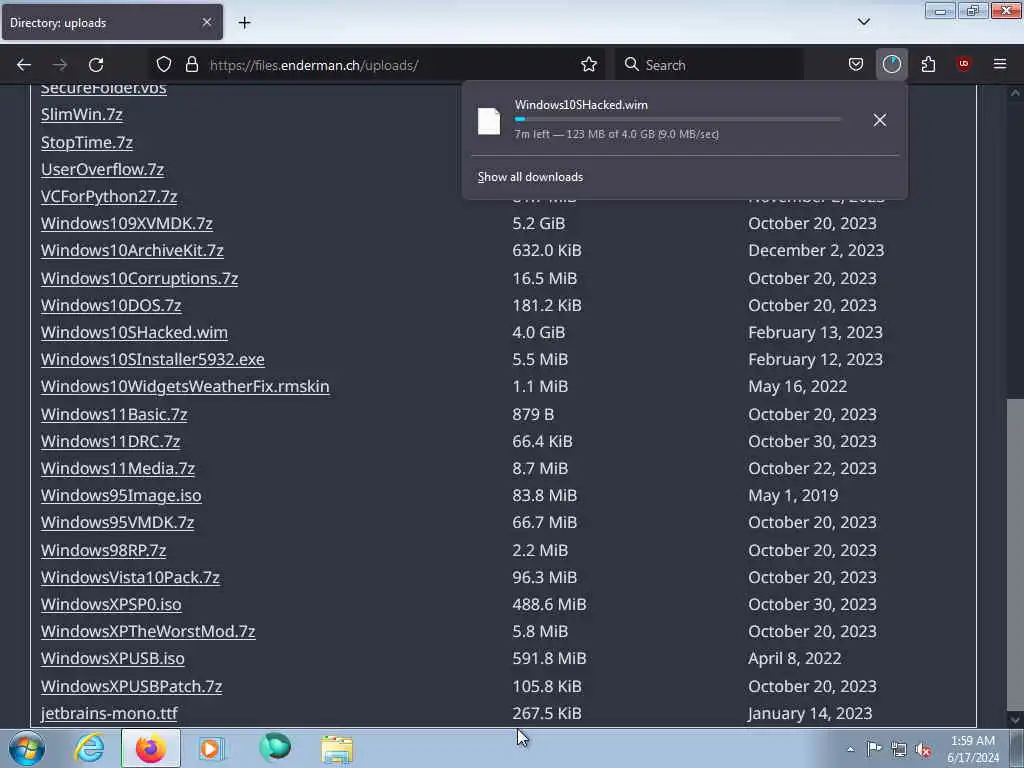Bookmark this page with the star

pyautogui.click(x=588, y=65)
